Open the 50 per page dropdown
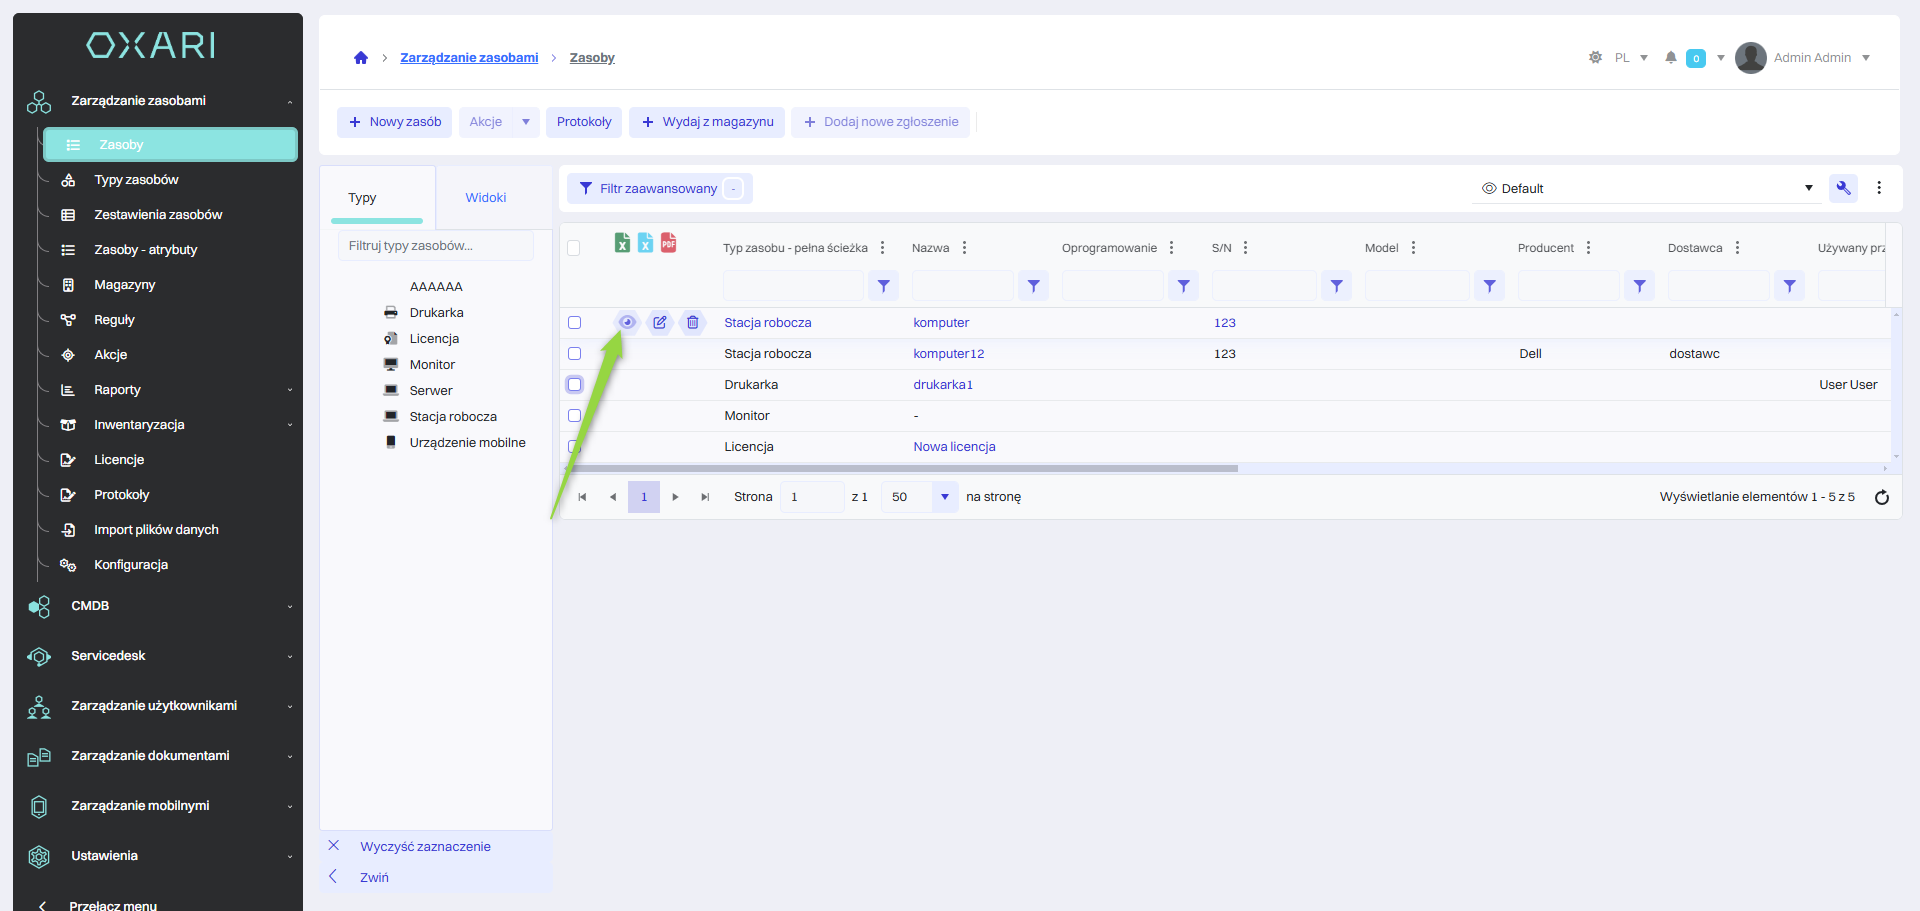The height and width of the screenshot is (911, 1920). [944, 497]
